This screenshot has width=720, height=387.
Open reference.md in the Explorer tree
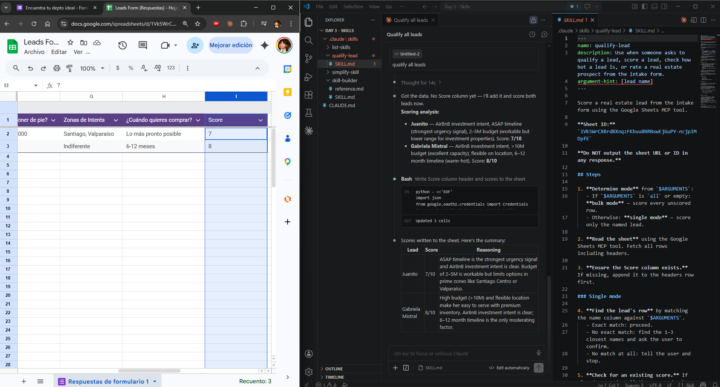coord(349,89)
